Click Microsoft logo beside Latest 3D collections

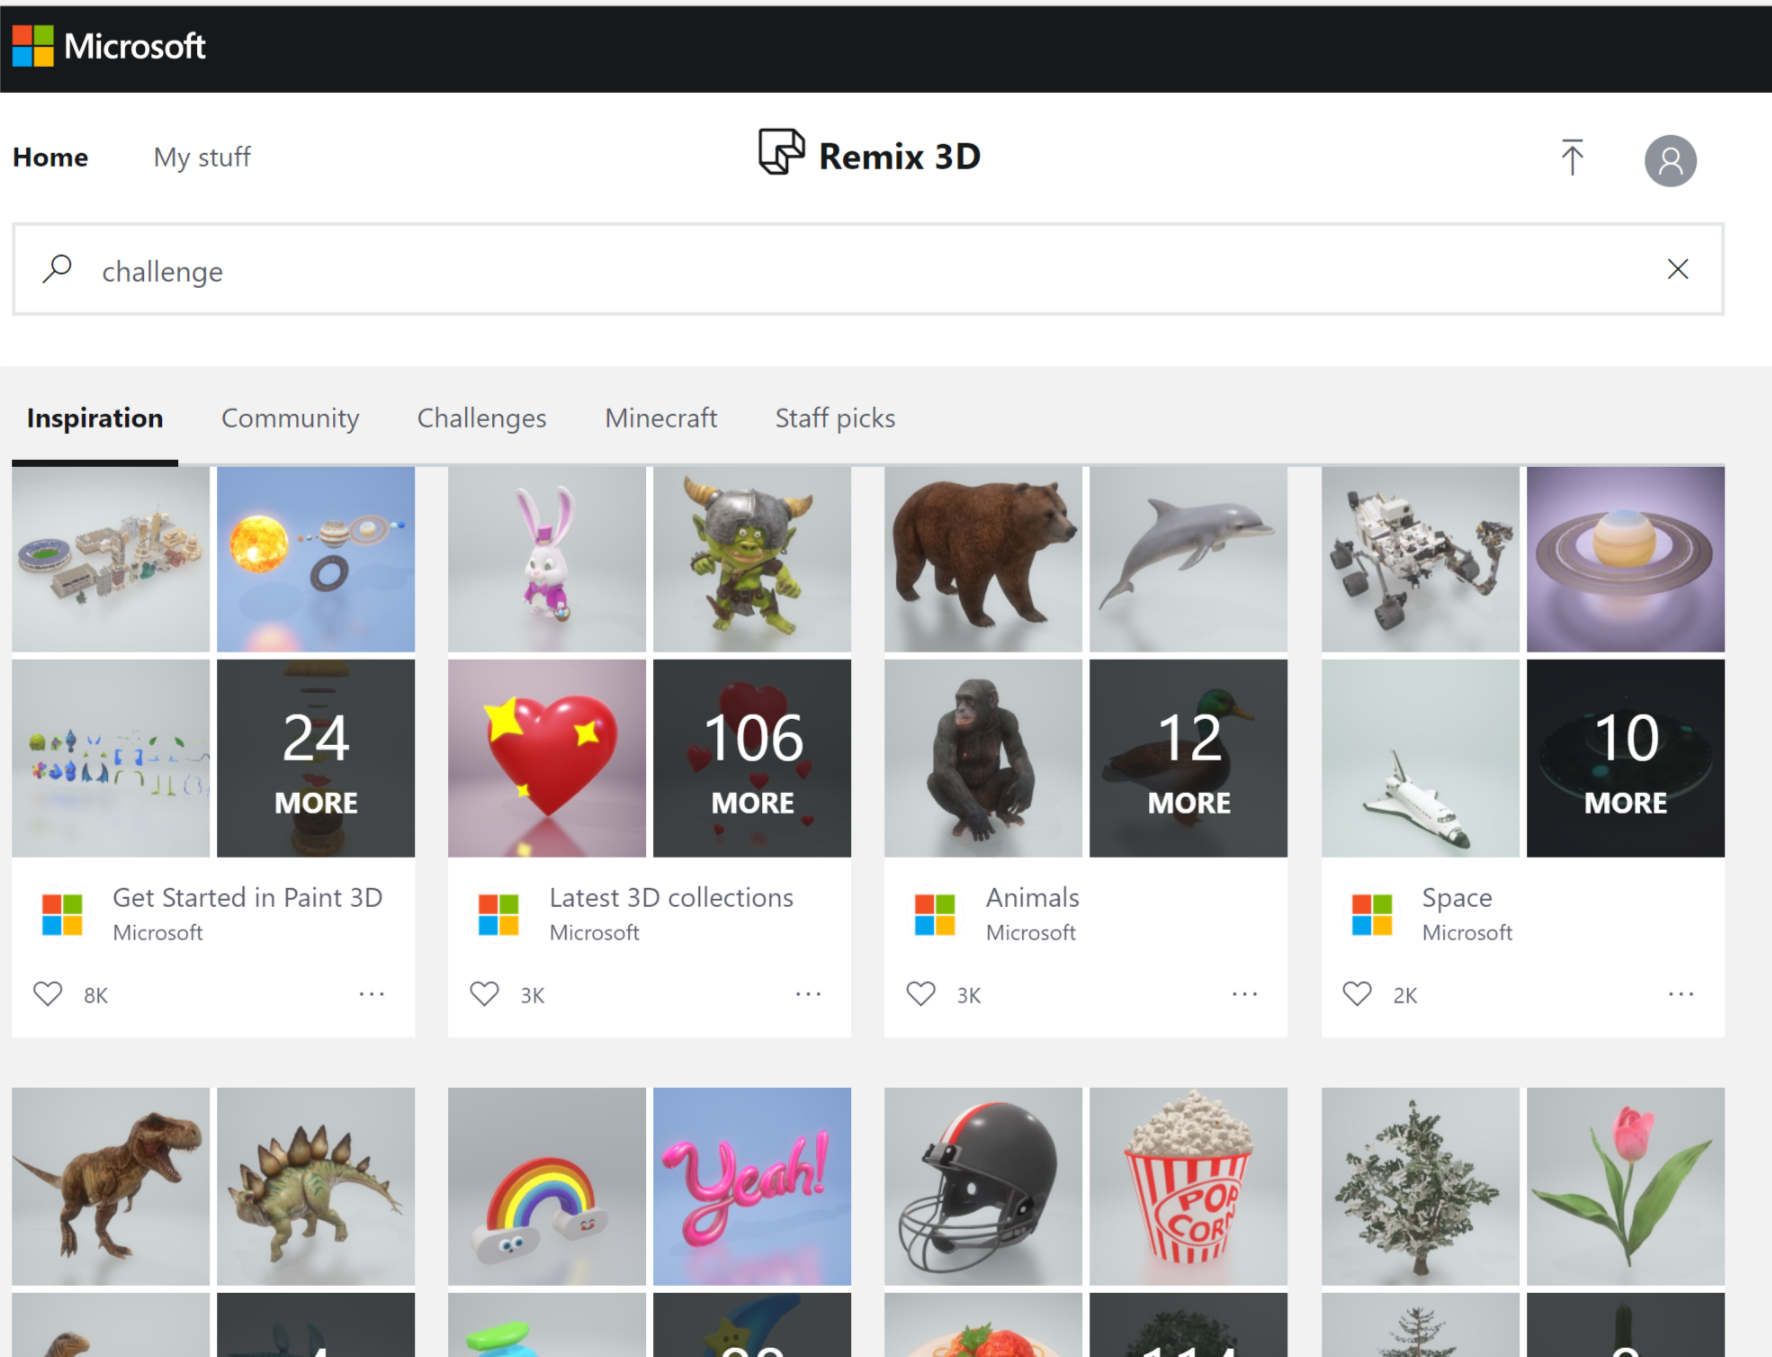pyautogui.click(x=498, y=915)
